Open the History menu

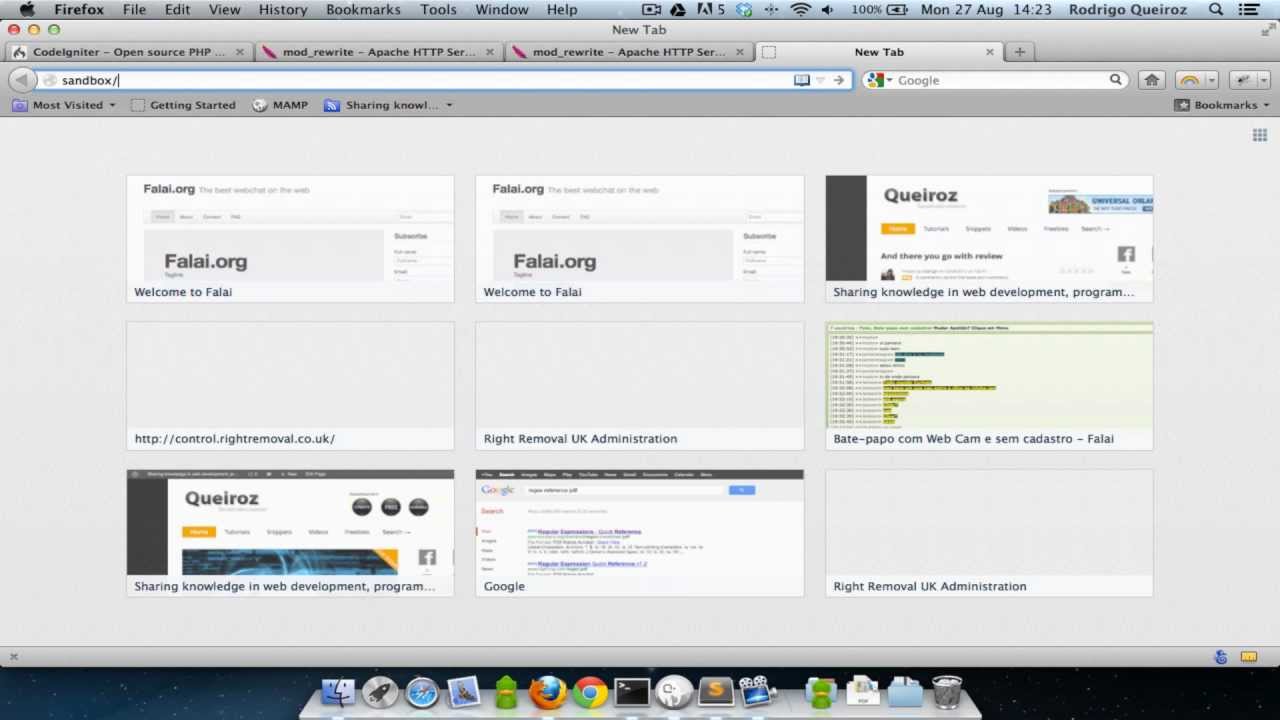pos(283,9)
